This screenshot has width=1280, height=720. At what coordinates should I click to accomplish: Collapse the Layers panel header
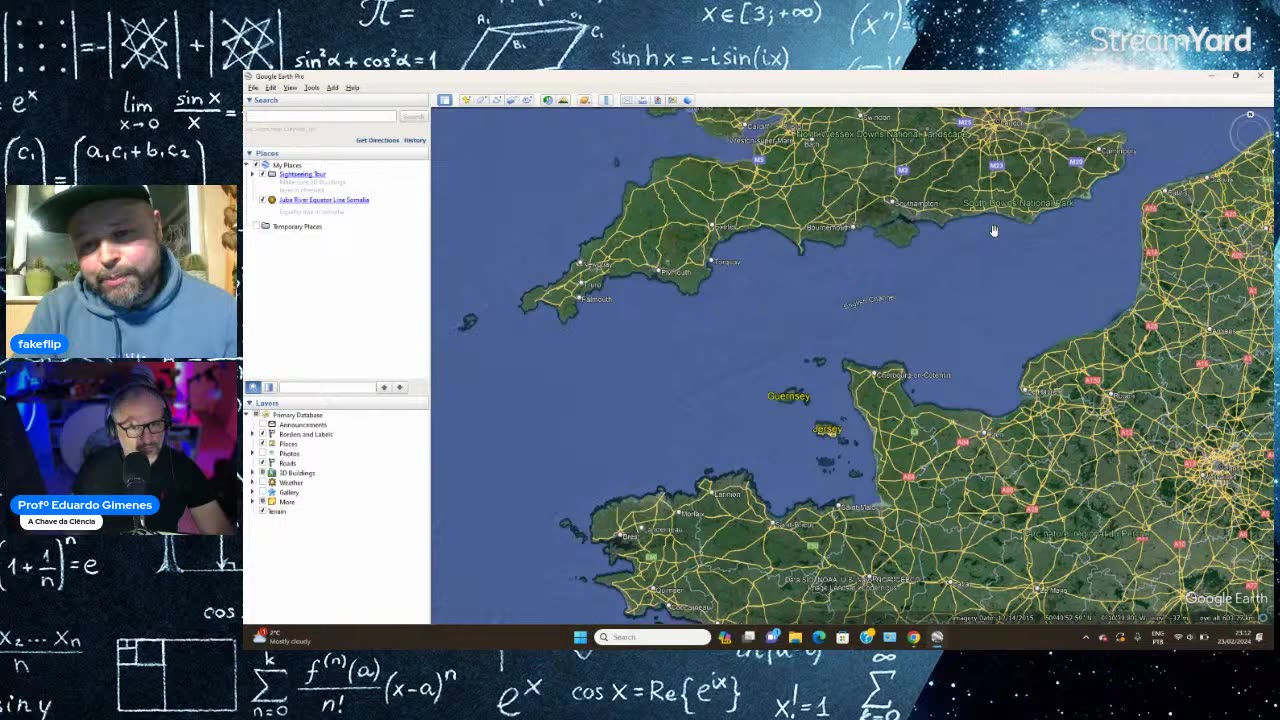click(250, 403)
